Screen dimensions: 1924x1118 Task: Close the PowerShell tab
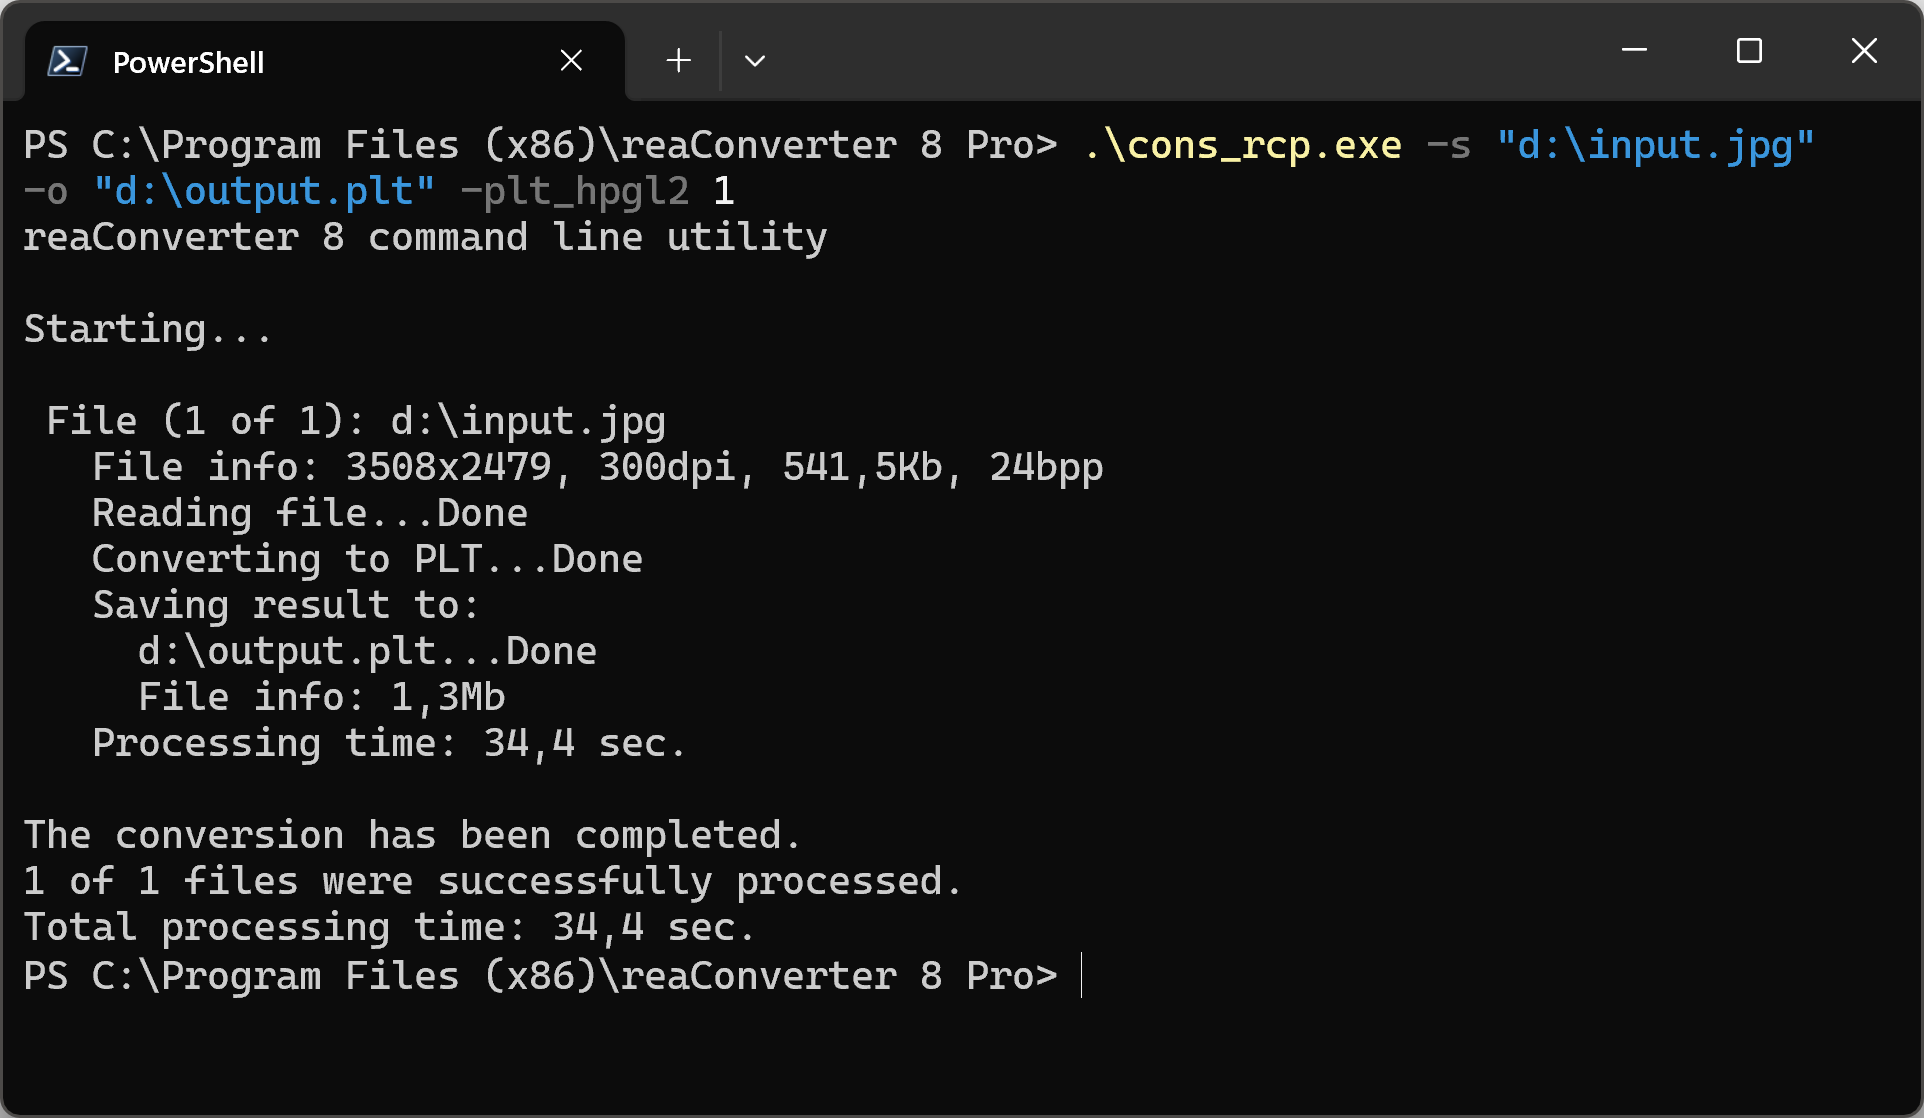point(571,61)
